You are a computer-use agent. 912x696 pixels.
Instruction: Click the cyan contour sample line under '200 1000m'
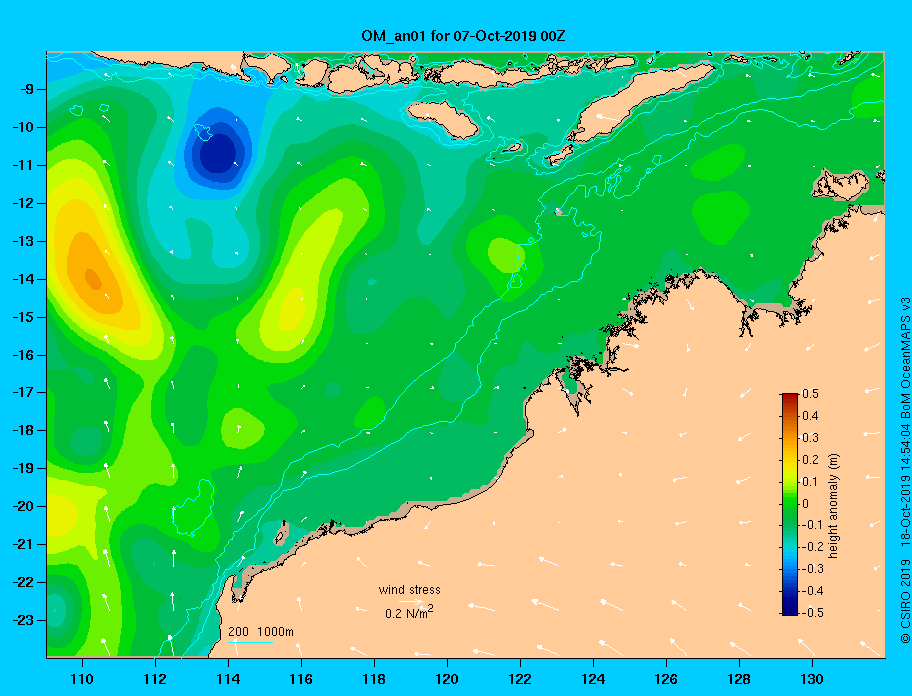tap(251, 642)
